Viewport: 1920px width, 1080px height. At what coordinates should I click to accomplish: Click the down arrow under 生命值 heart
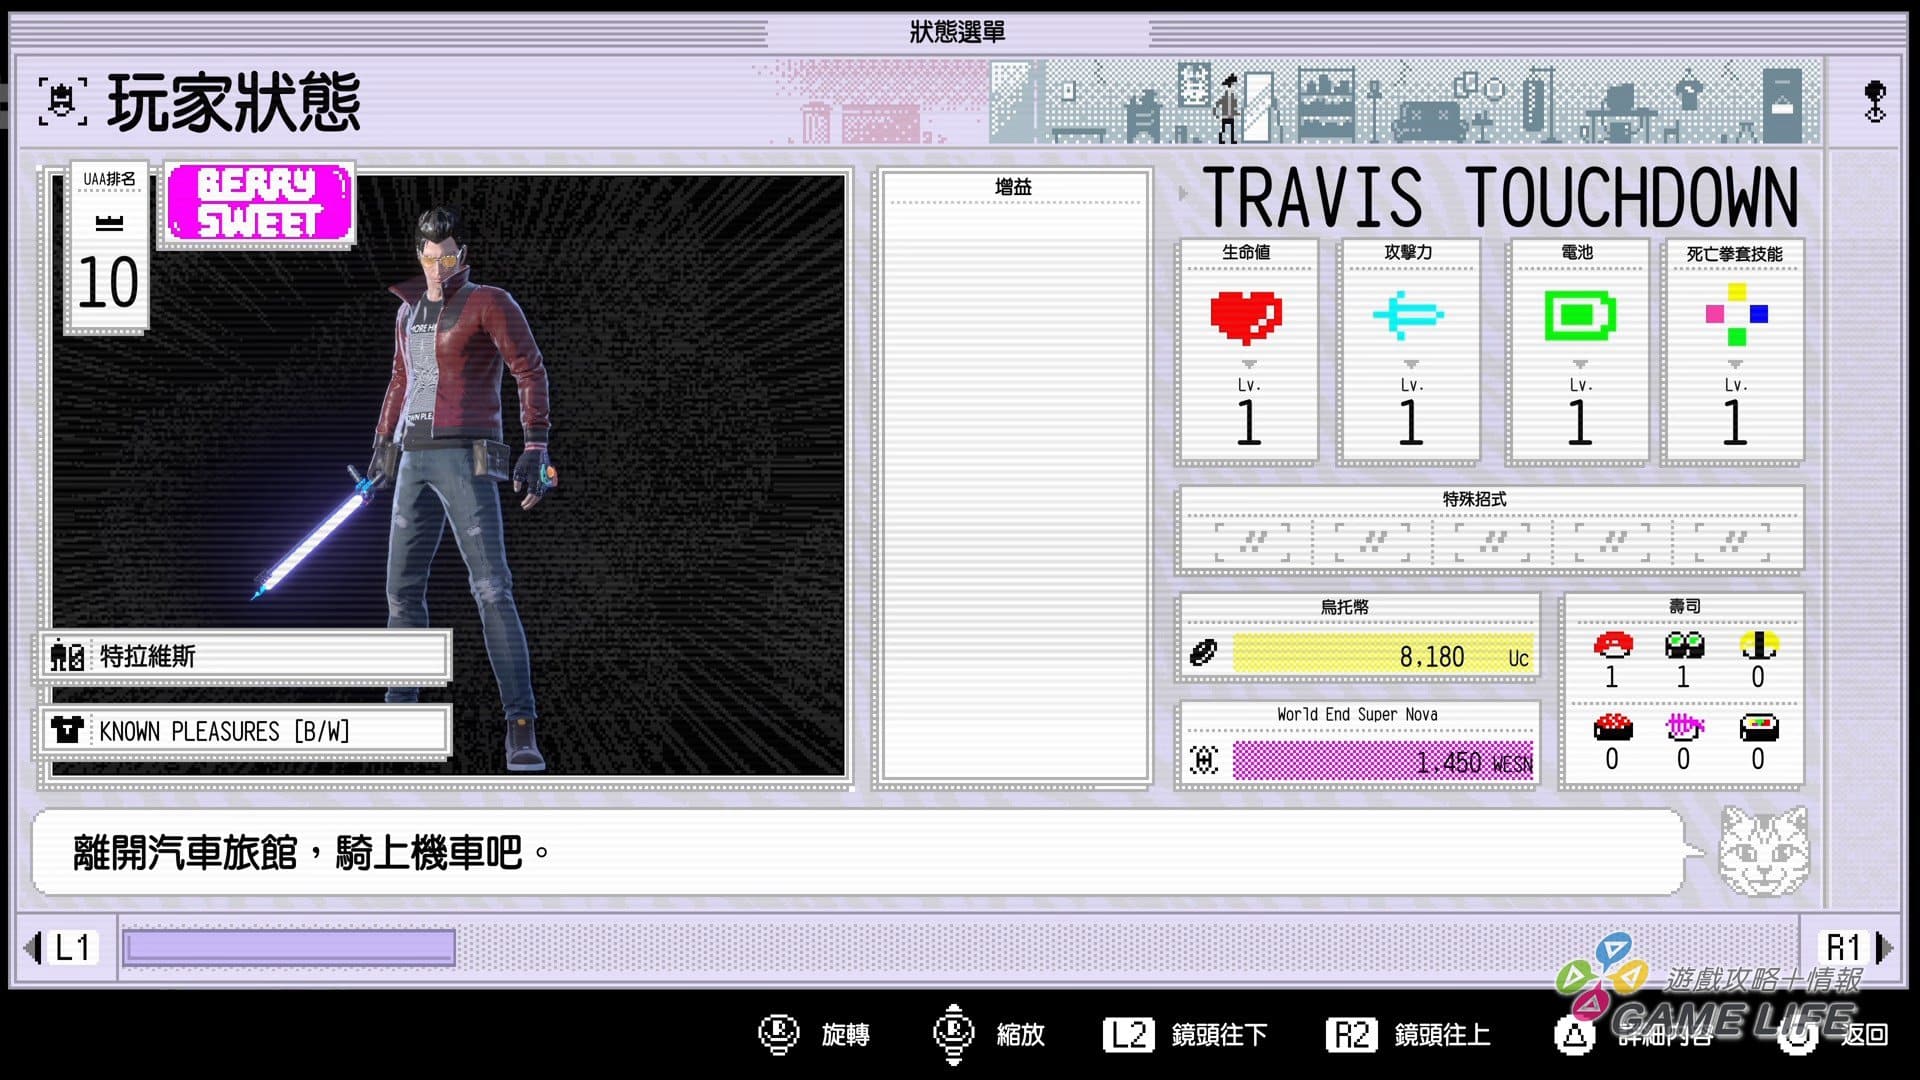point(1248,364)
